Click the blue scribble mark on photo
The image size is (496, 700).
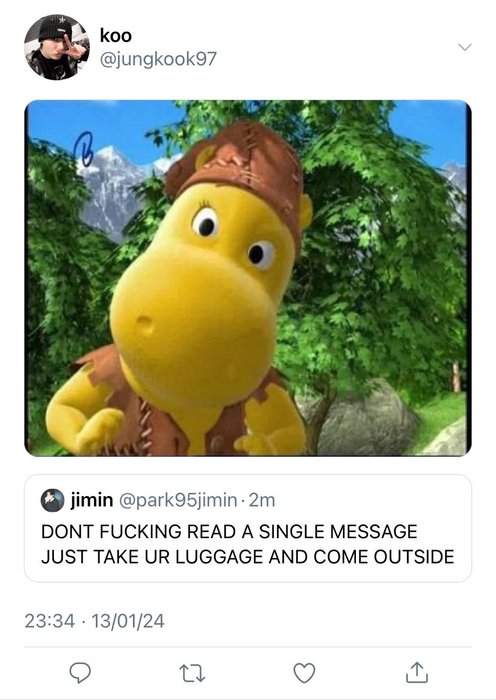(83, 149)
